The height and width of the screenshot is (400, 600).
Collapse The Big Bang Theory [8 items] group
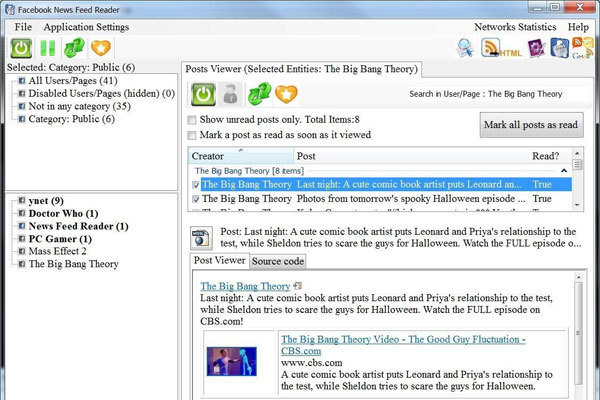[564, 171]
